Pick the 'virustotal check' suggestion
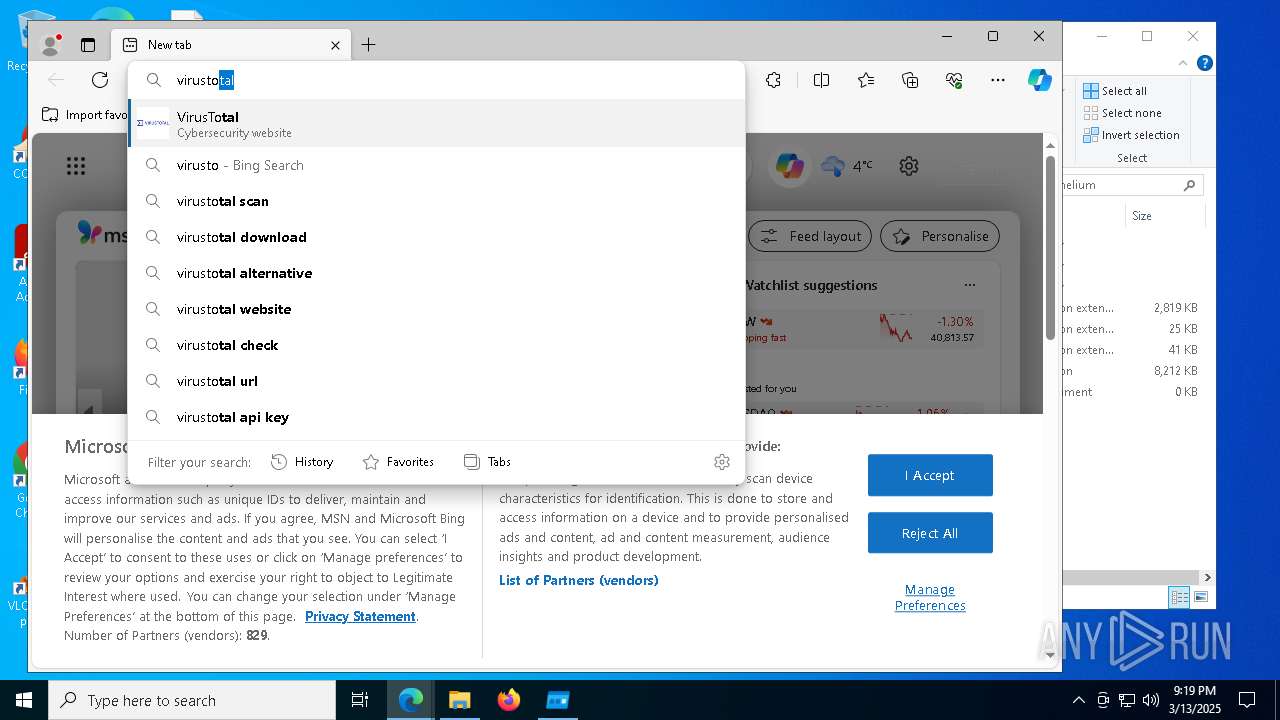The width and height of the screenshot is (1280, 720). [437, 345]
